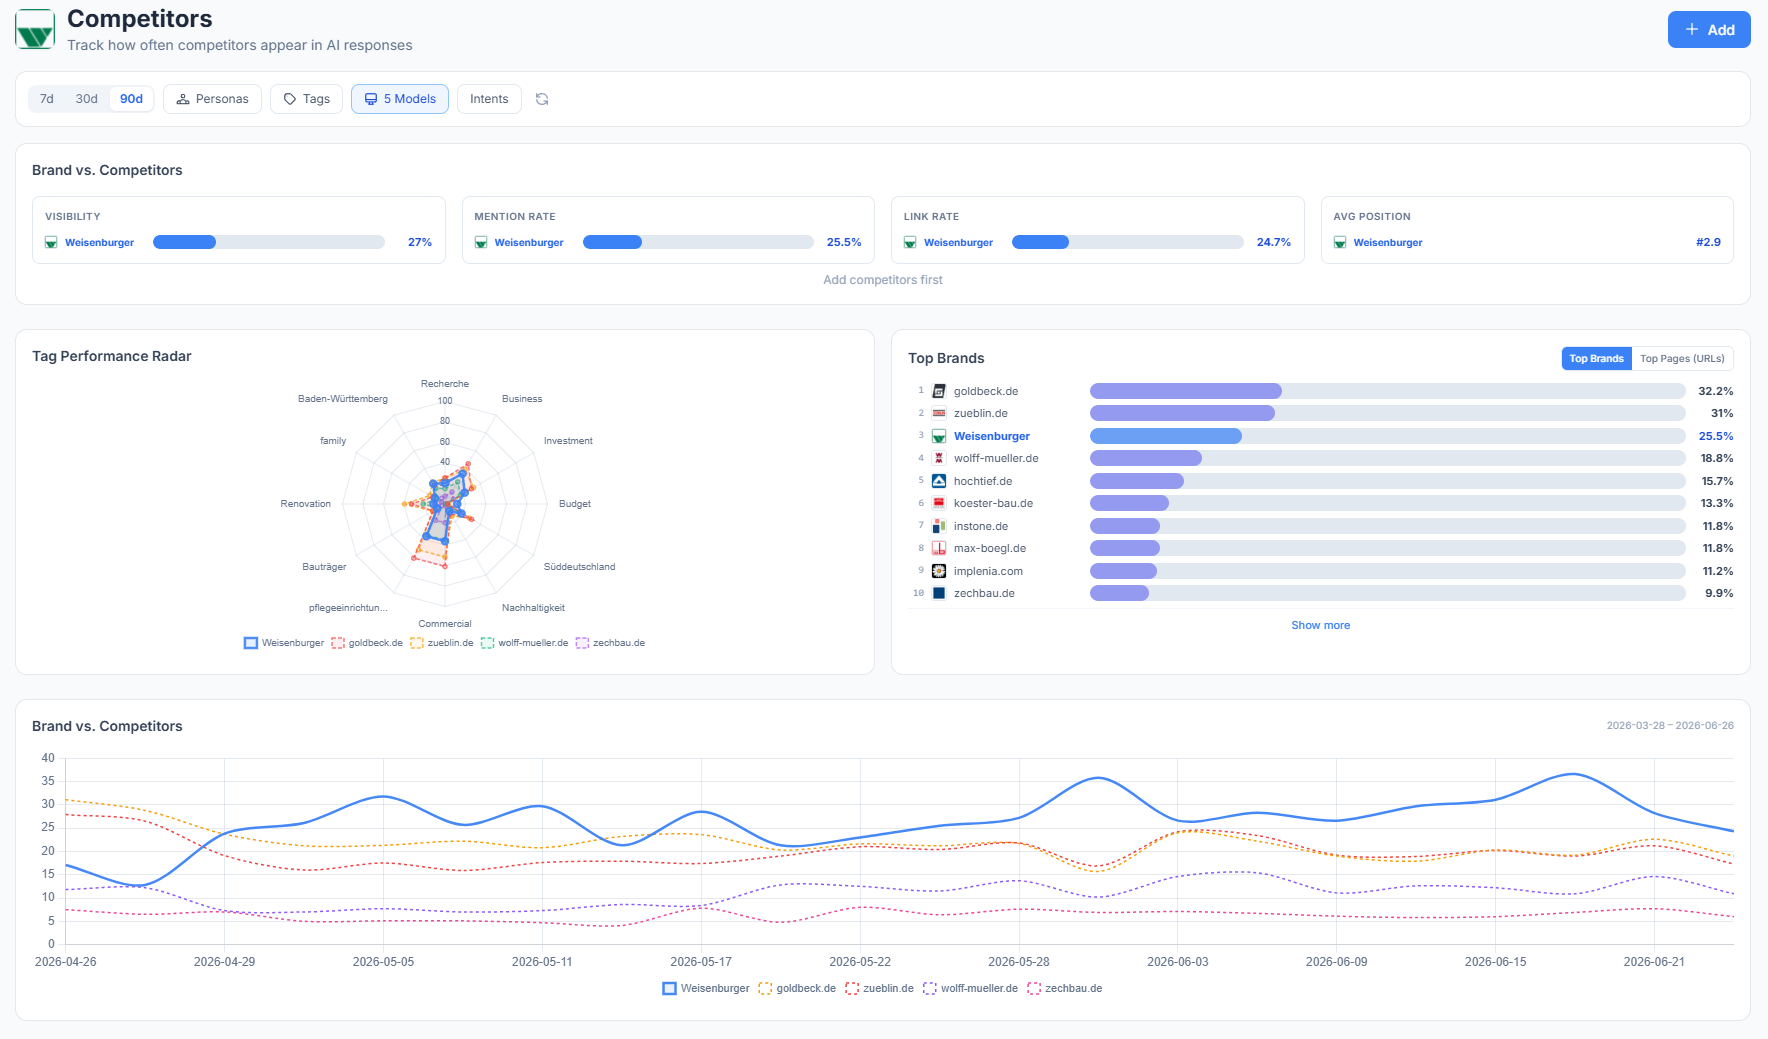
Task: Click the Mention Rate 25.5% progress bar
Action: click(698, 242)
